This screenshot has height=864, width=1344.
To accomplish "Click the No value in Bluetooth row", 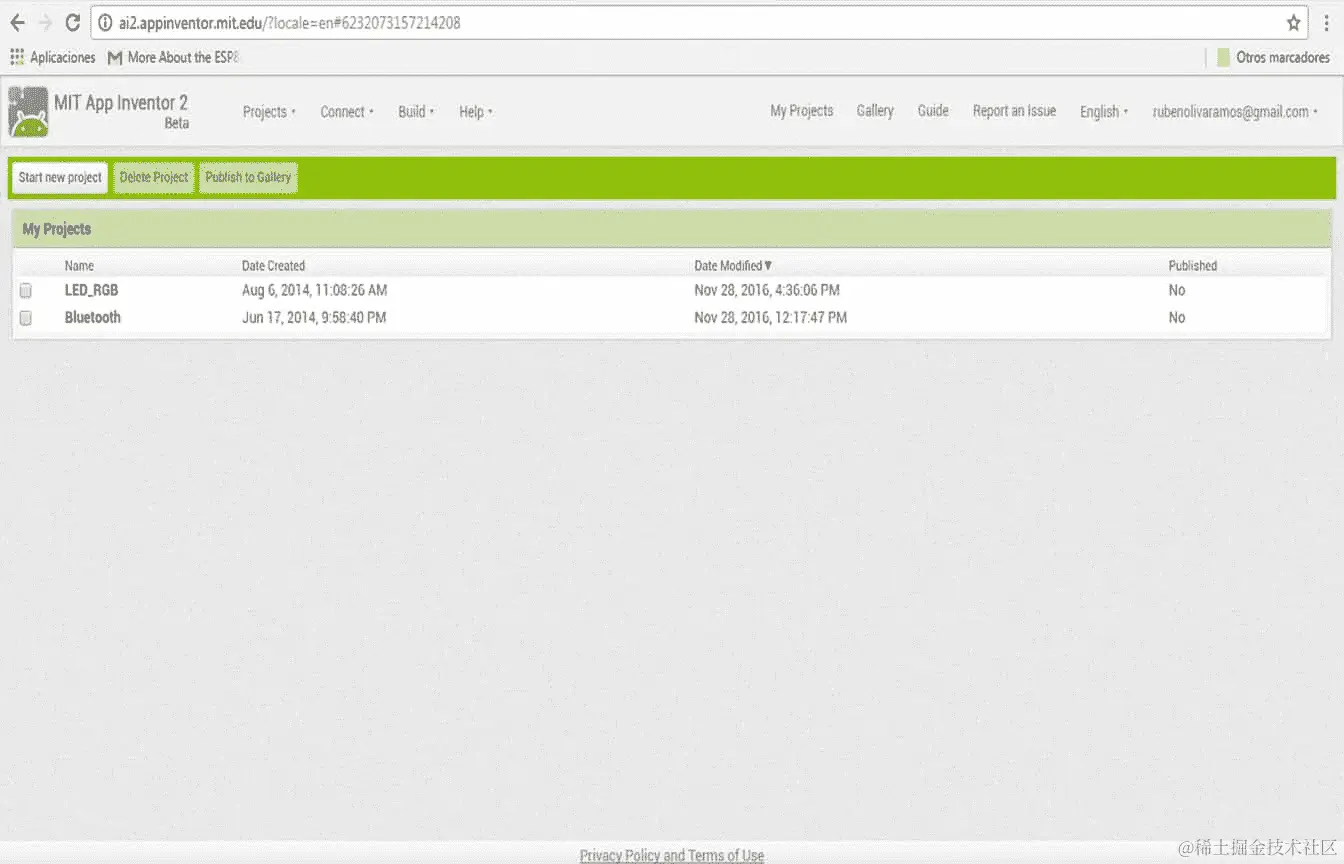I will click(x=1177, y=317).
